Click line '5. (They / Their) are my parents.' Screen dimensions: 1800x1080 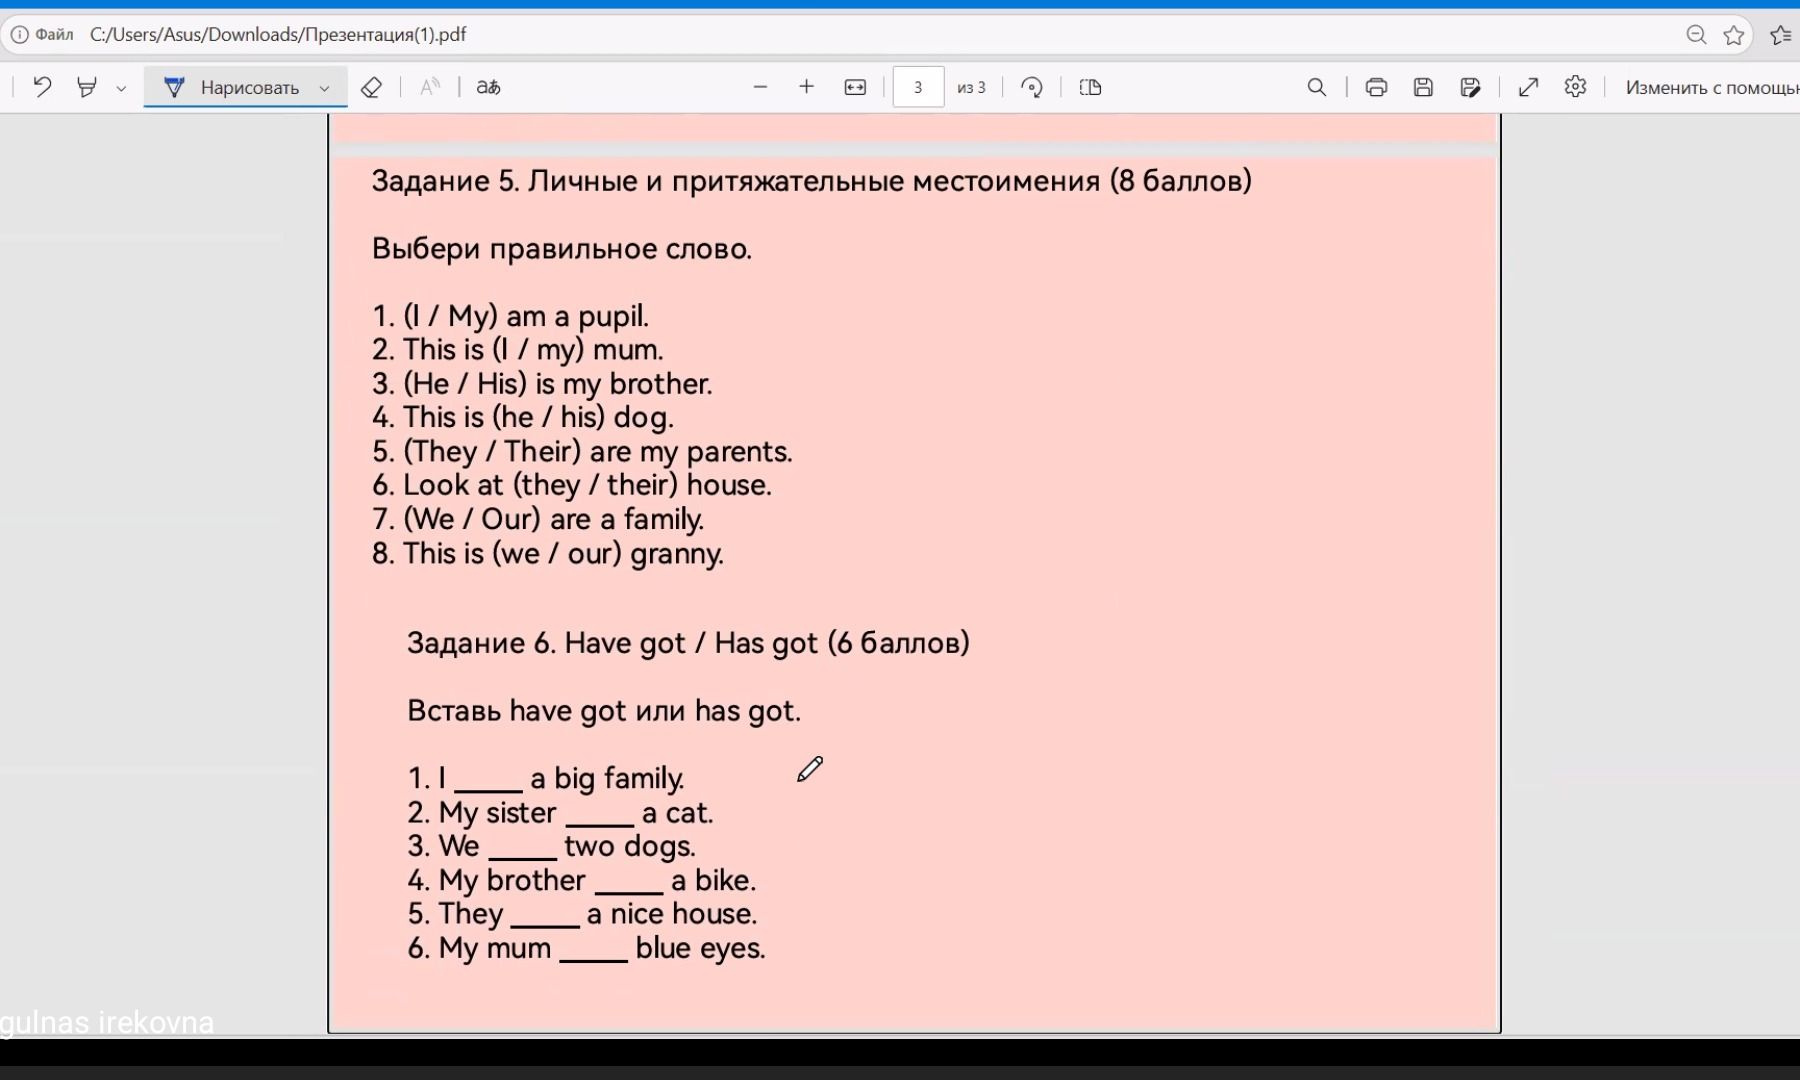(582, 451)
